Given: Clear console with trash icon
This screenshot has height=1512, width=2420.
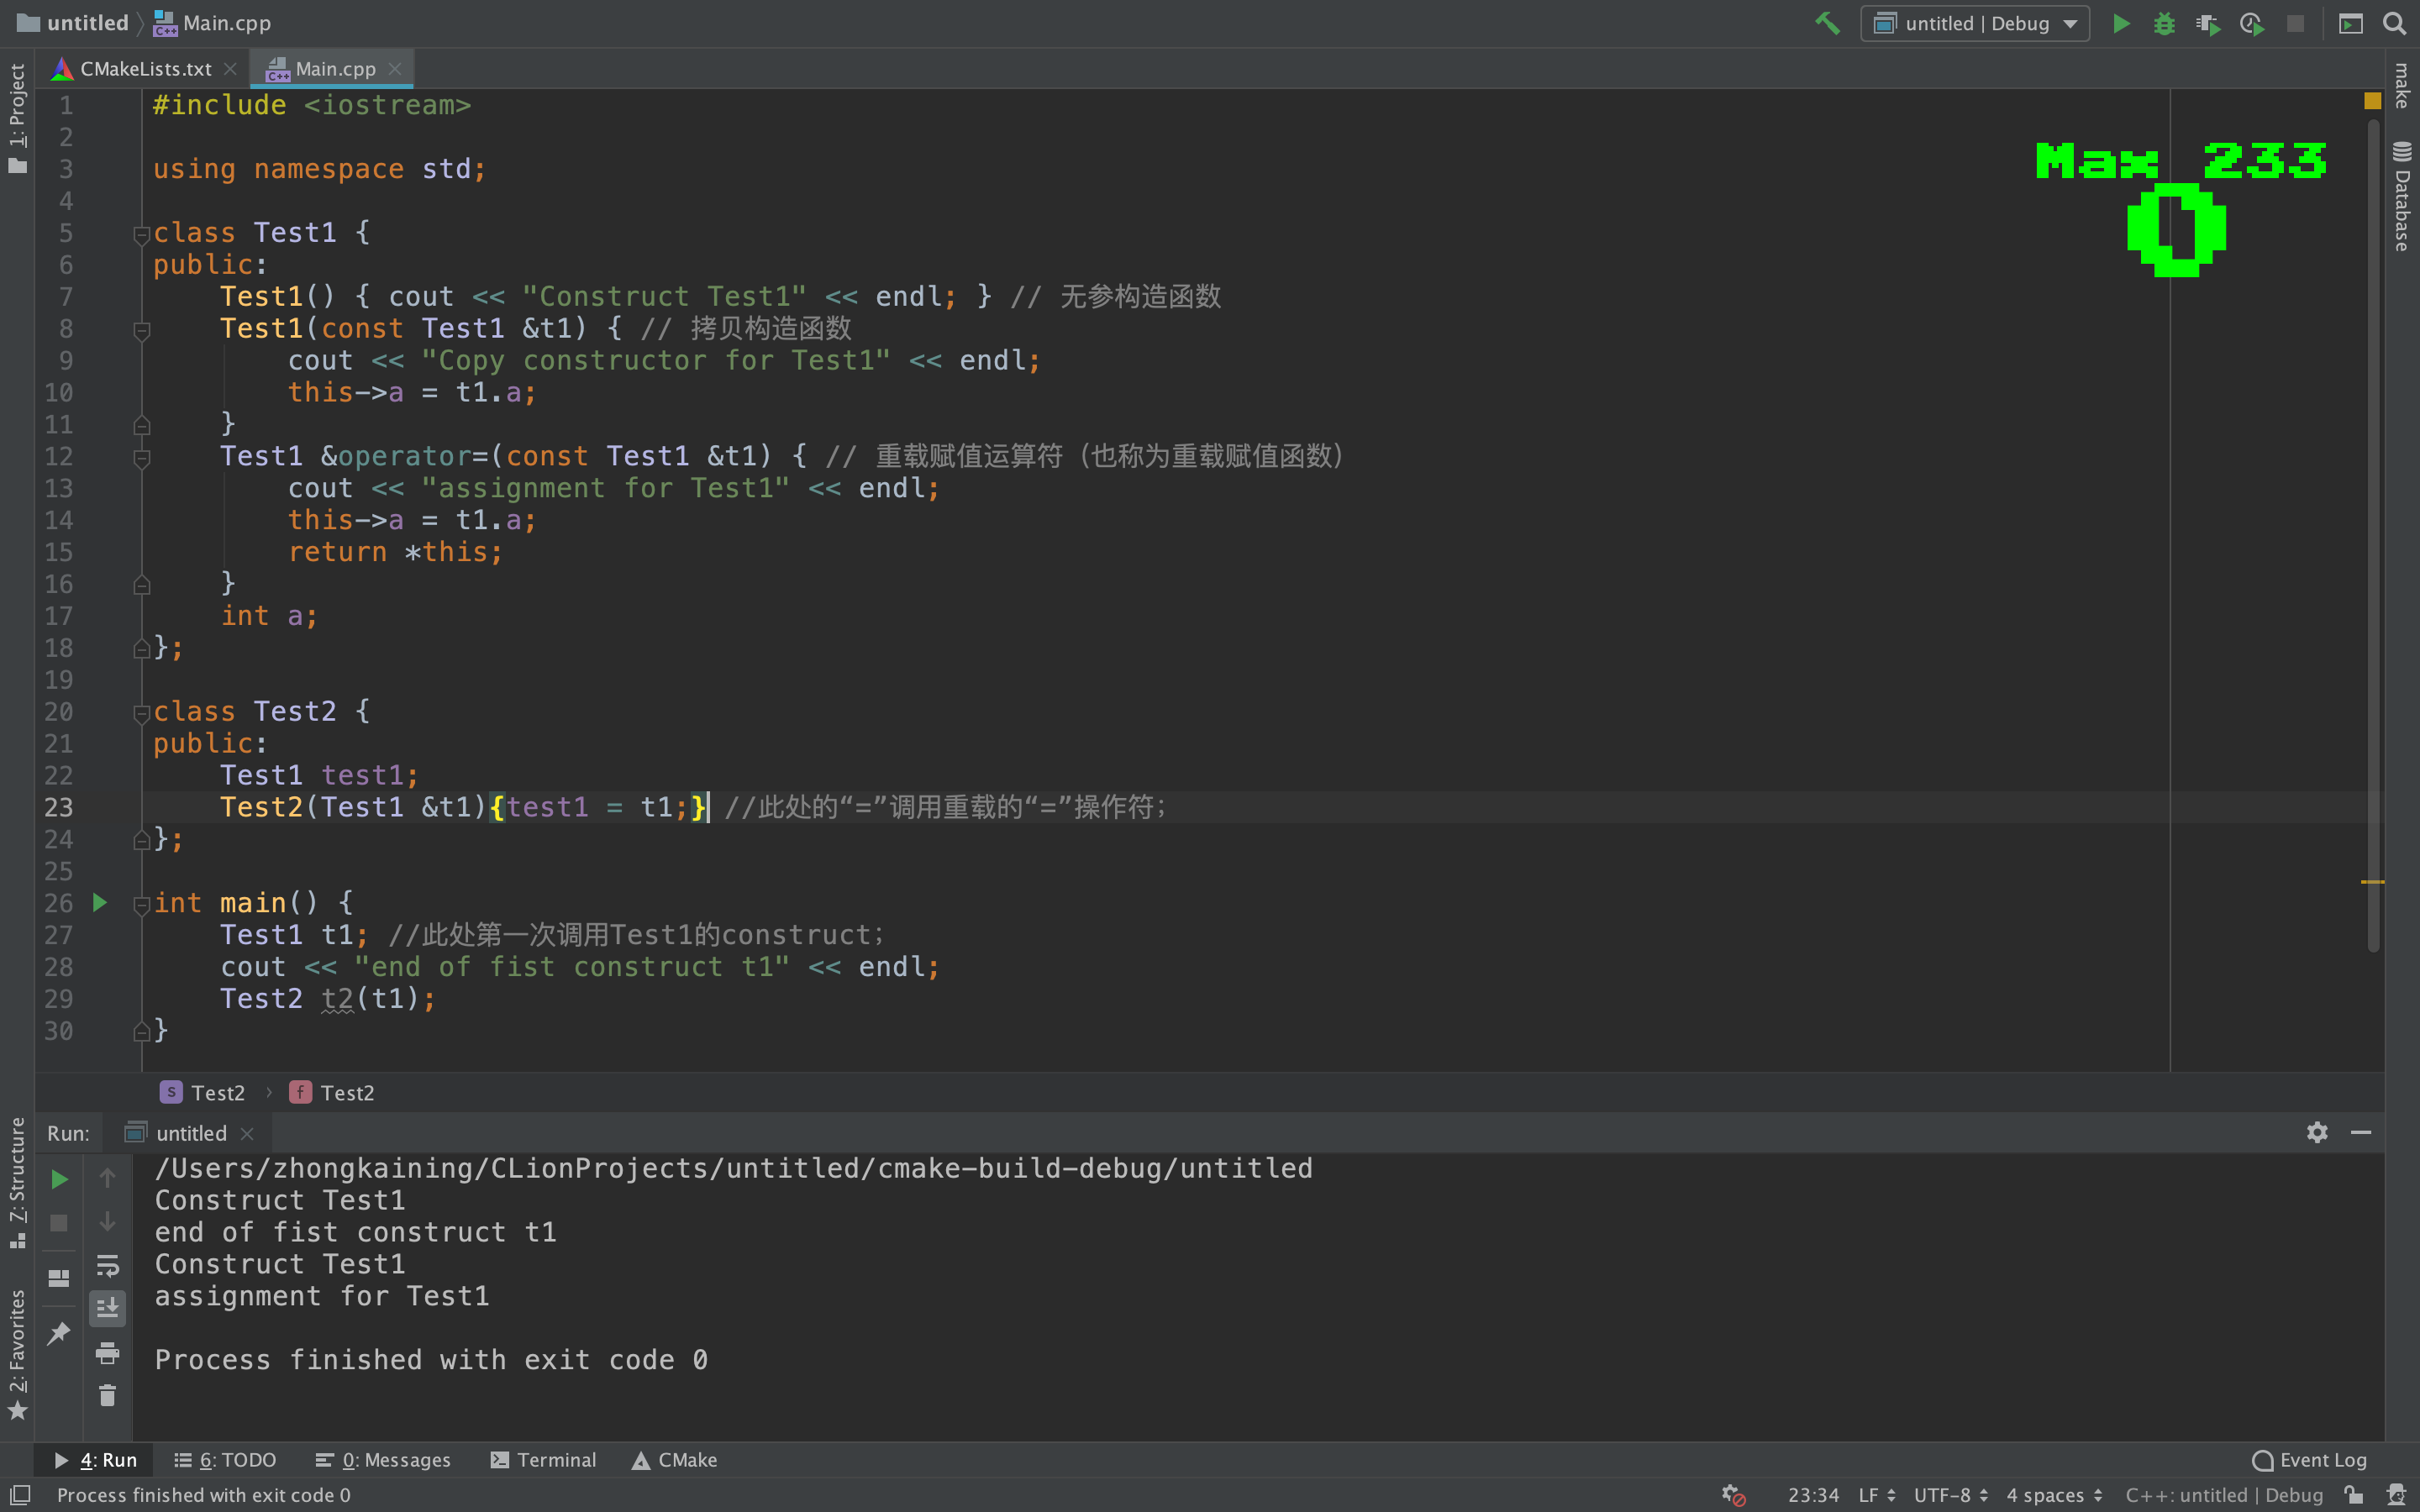Looking at the screenshot, I should (107, 1396).
